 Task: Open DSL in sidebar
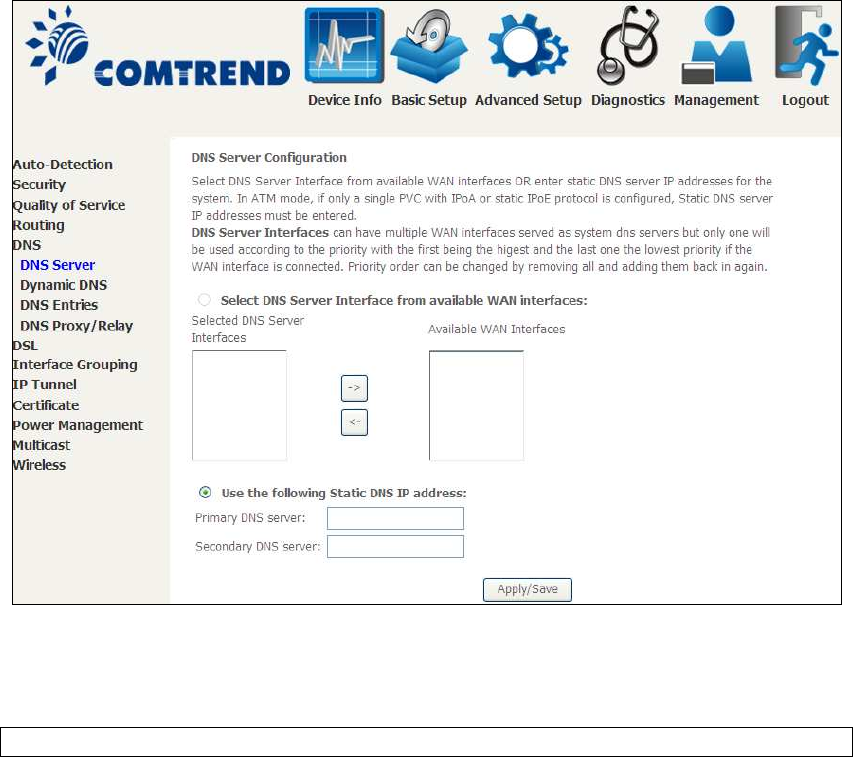[25, 345]
